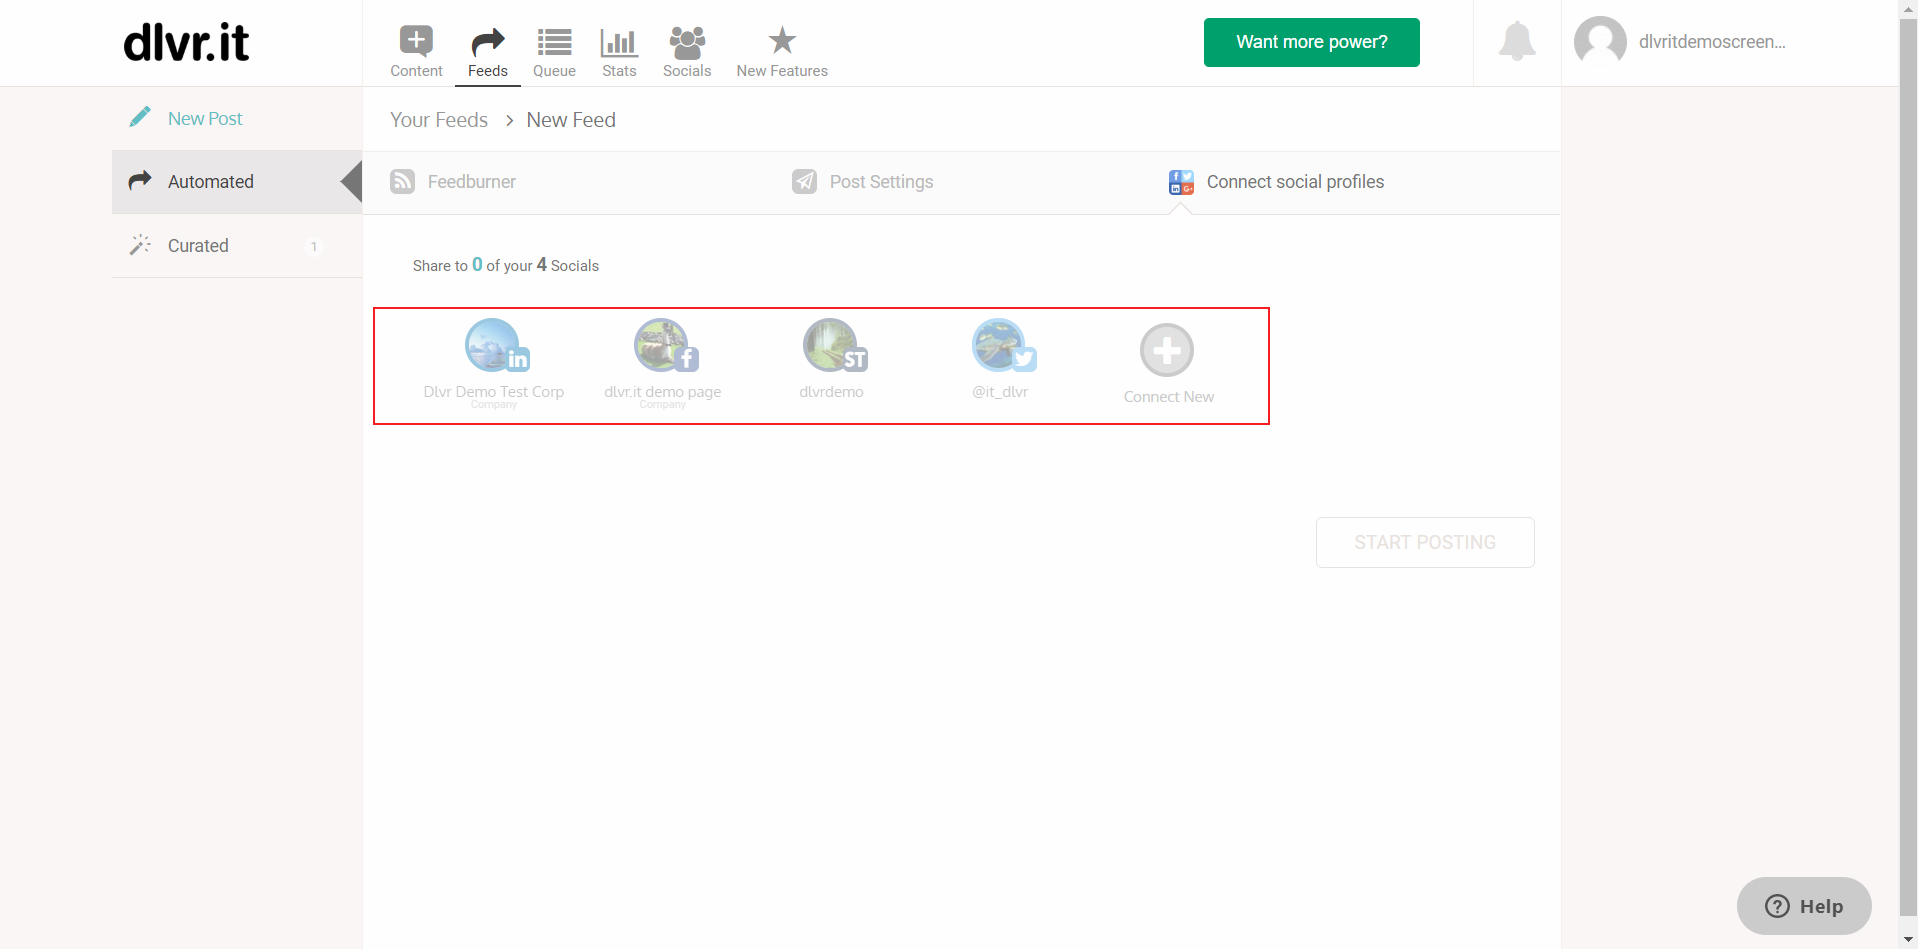Click the dlvr.it logo
The width and height of the screenshot is (1918, 949).
click(186, 43)
